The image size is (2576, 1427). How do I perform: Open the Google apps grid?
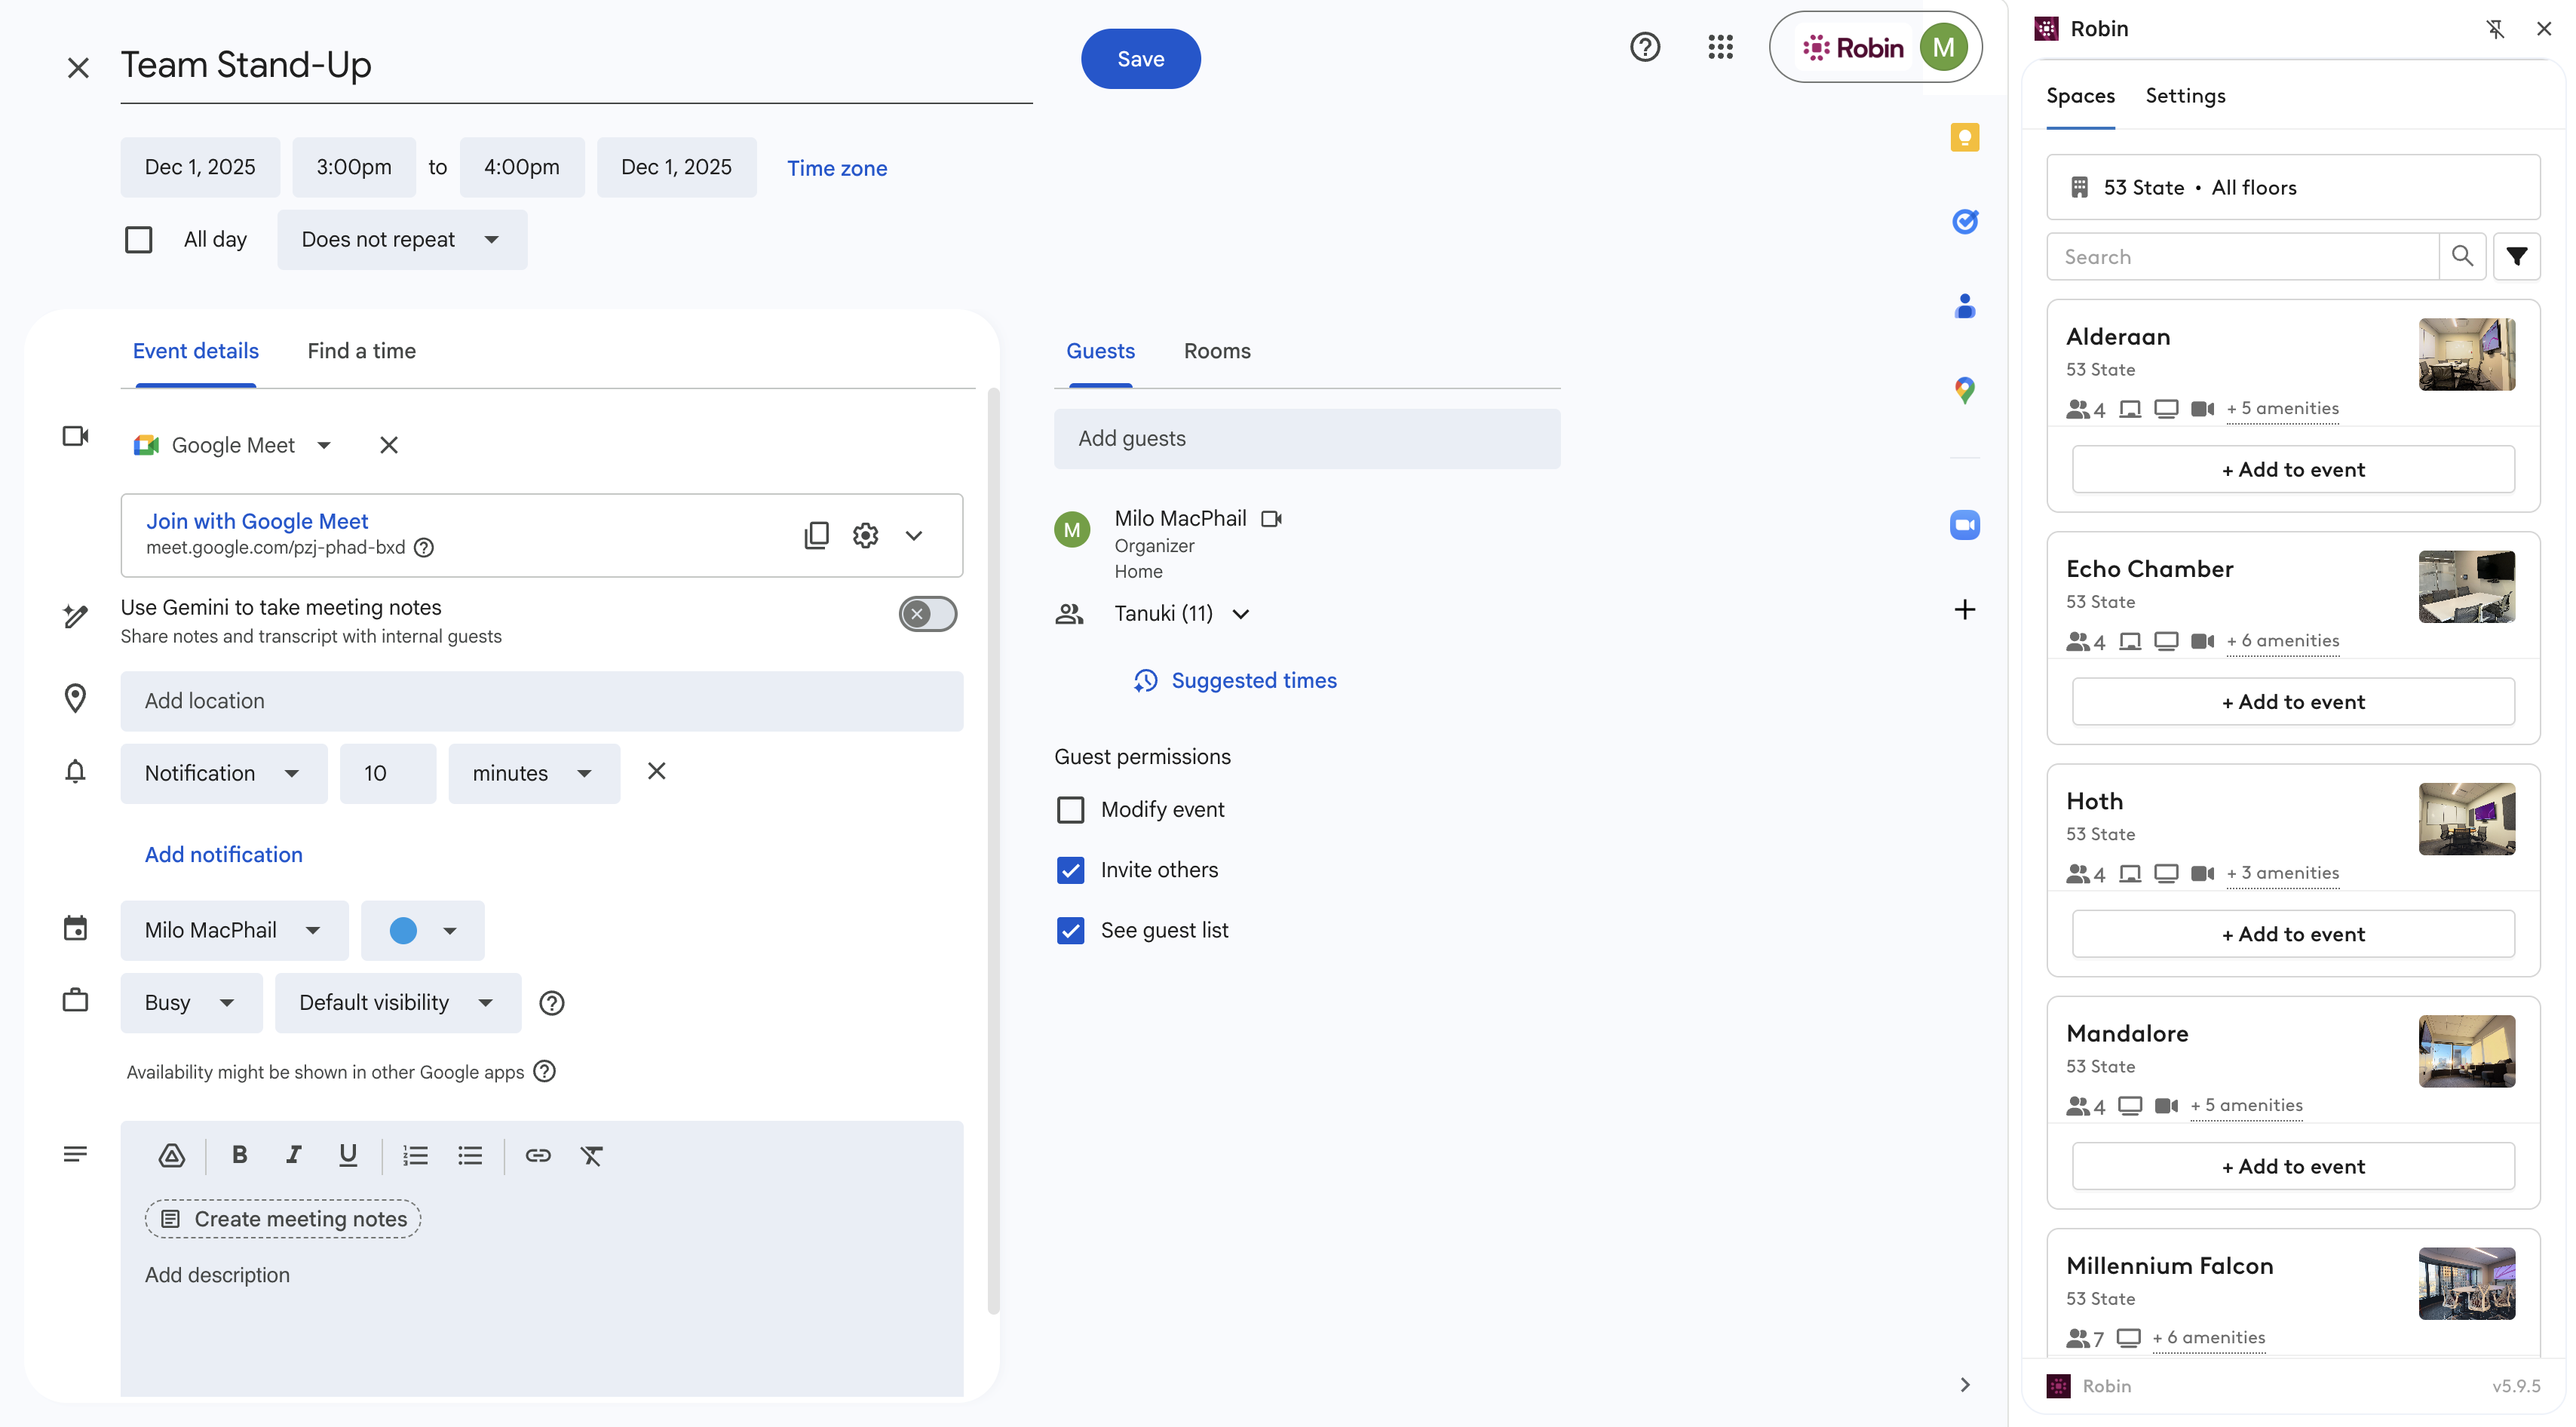pyautogui.click(x=1720, y=47)
